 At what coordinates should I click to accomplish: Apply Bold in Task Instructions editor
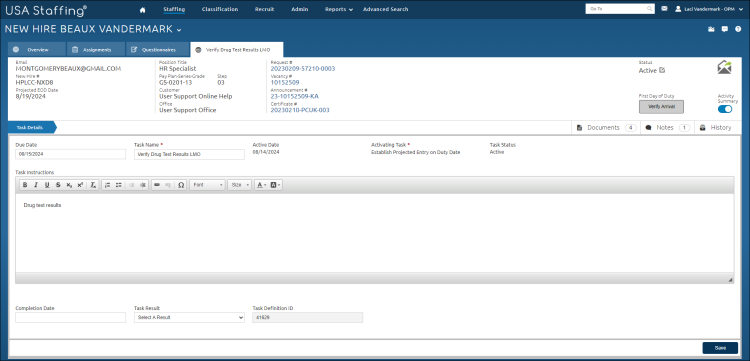[x=25, y=185]
